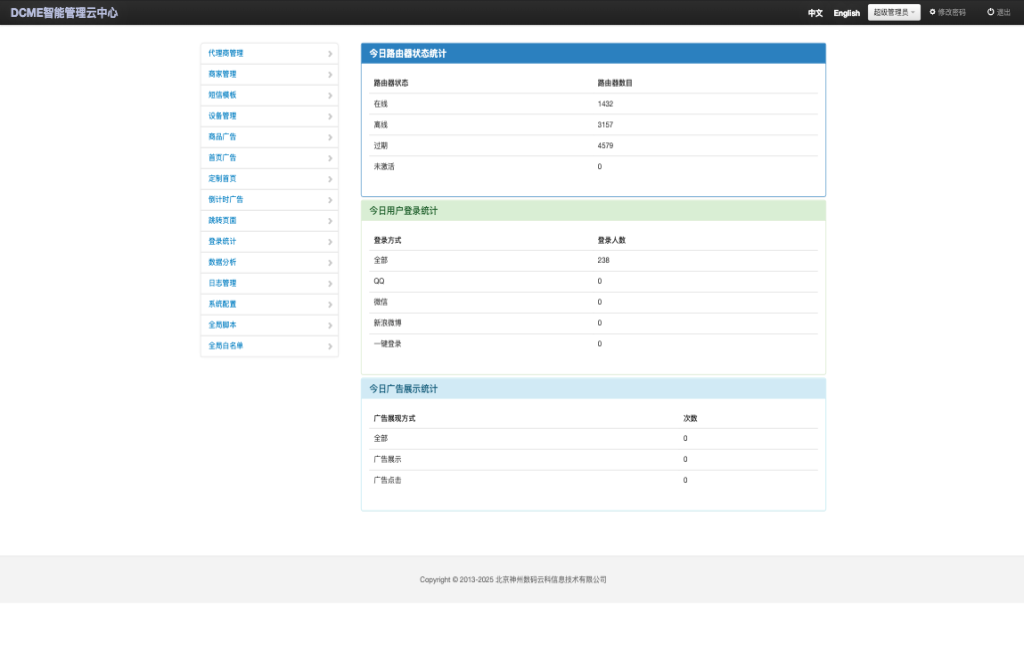Click the chevron arrow on 跳转页面 row

[x=330, y=221]
